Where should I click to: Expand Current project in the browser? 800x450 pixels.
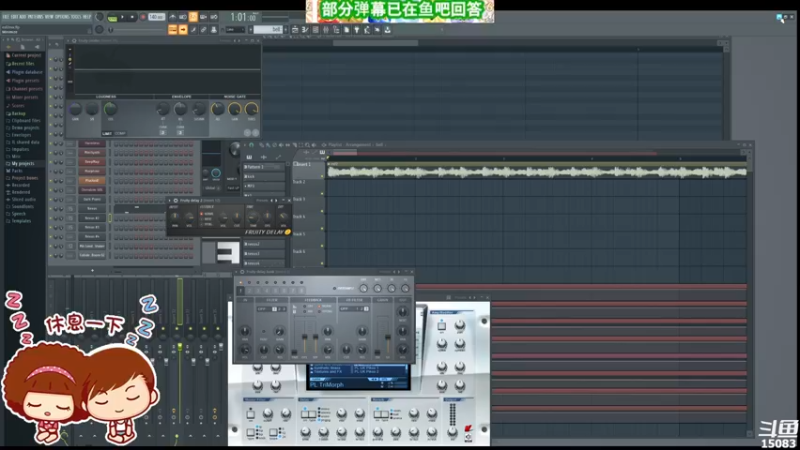click(23, 55)
